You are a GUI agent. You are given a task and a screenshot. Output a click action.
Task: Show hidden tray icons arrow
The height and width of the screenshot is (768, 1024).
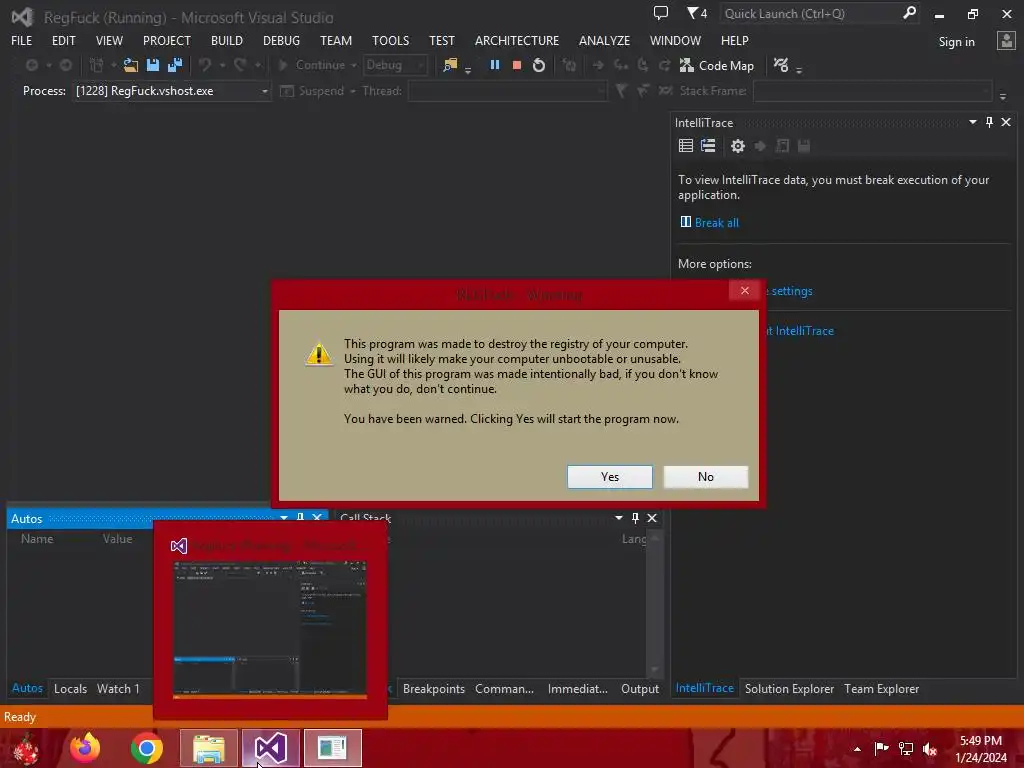click(857, 749)
